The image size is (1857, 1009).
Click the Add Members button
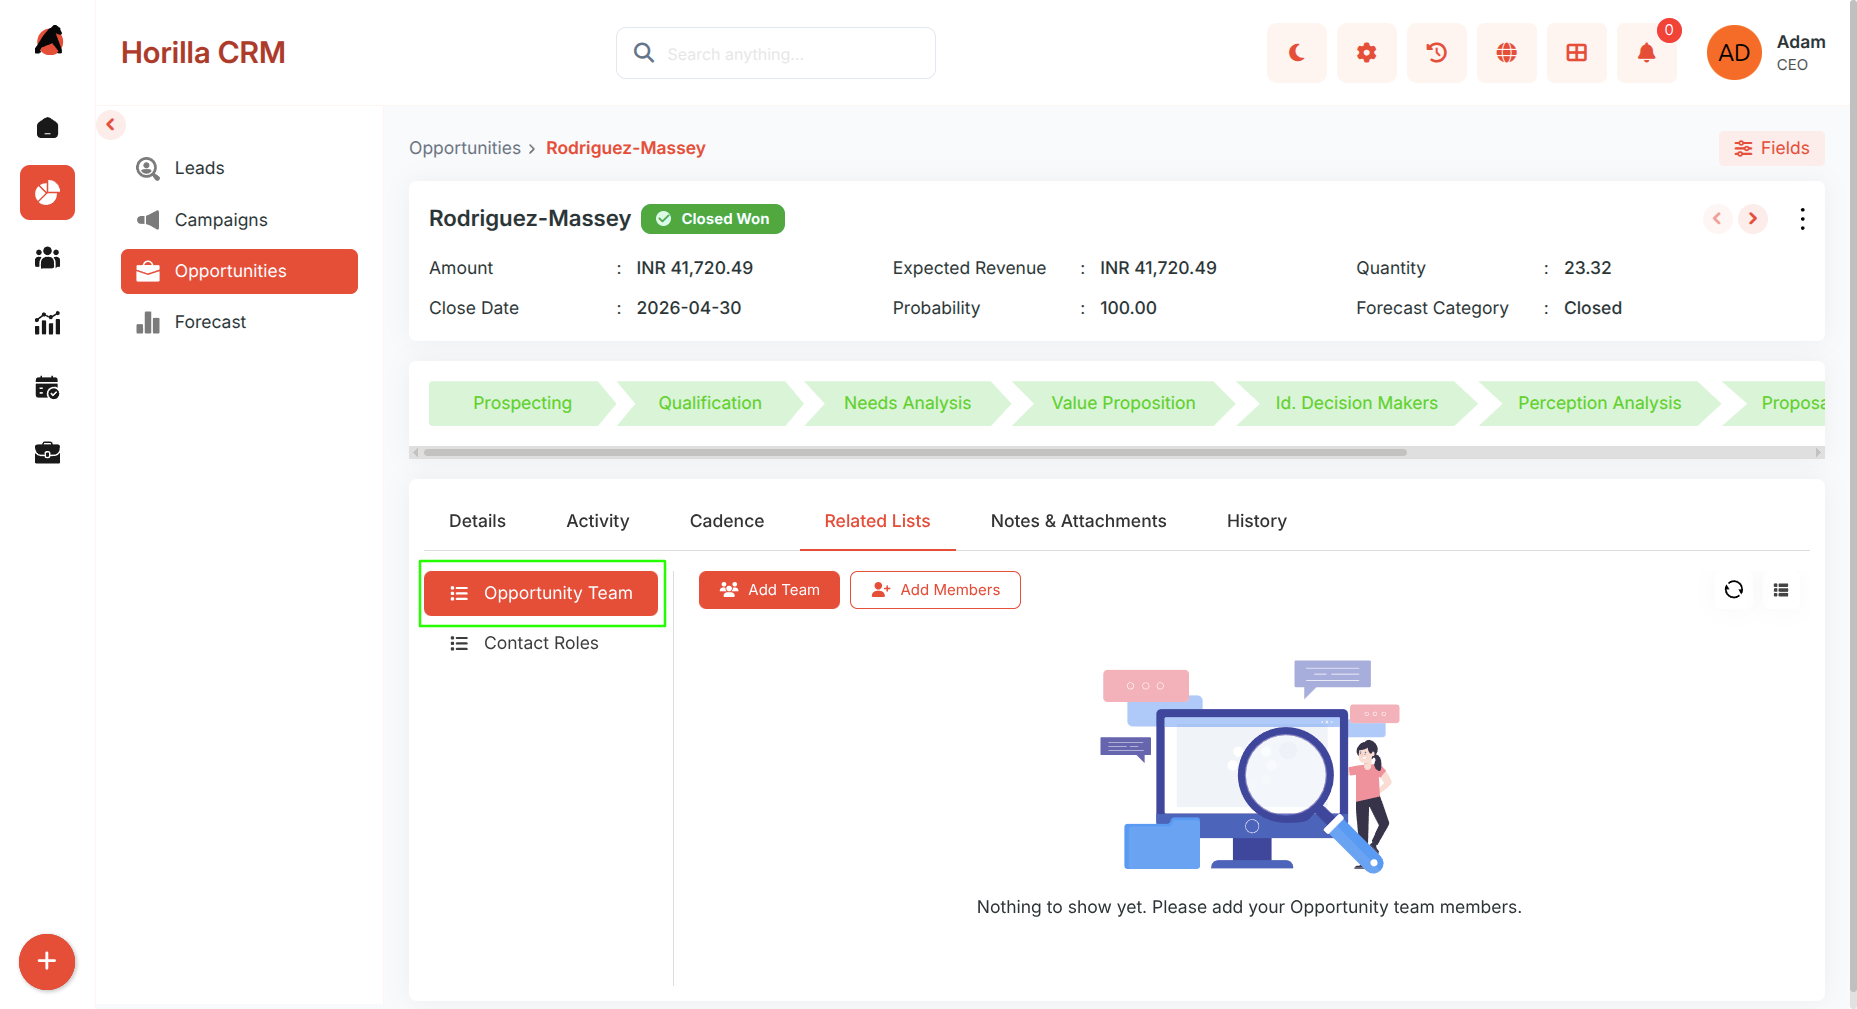coord(935,590)
